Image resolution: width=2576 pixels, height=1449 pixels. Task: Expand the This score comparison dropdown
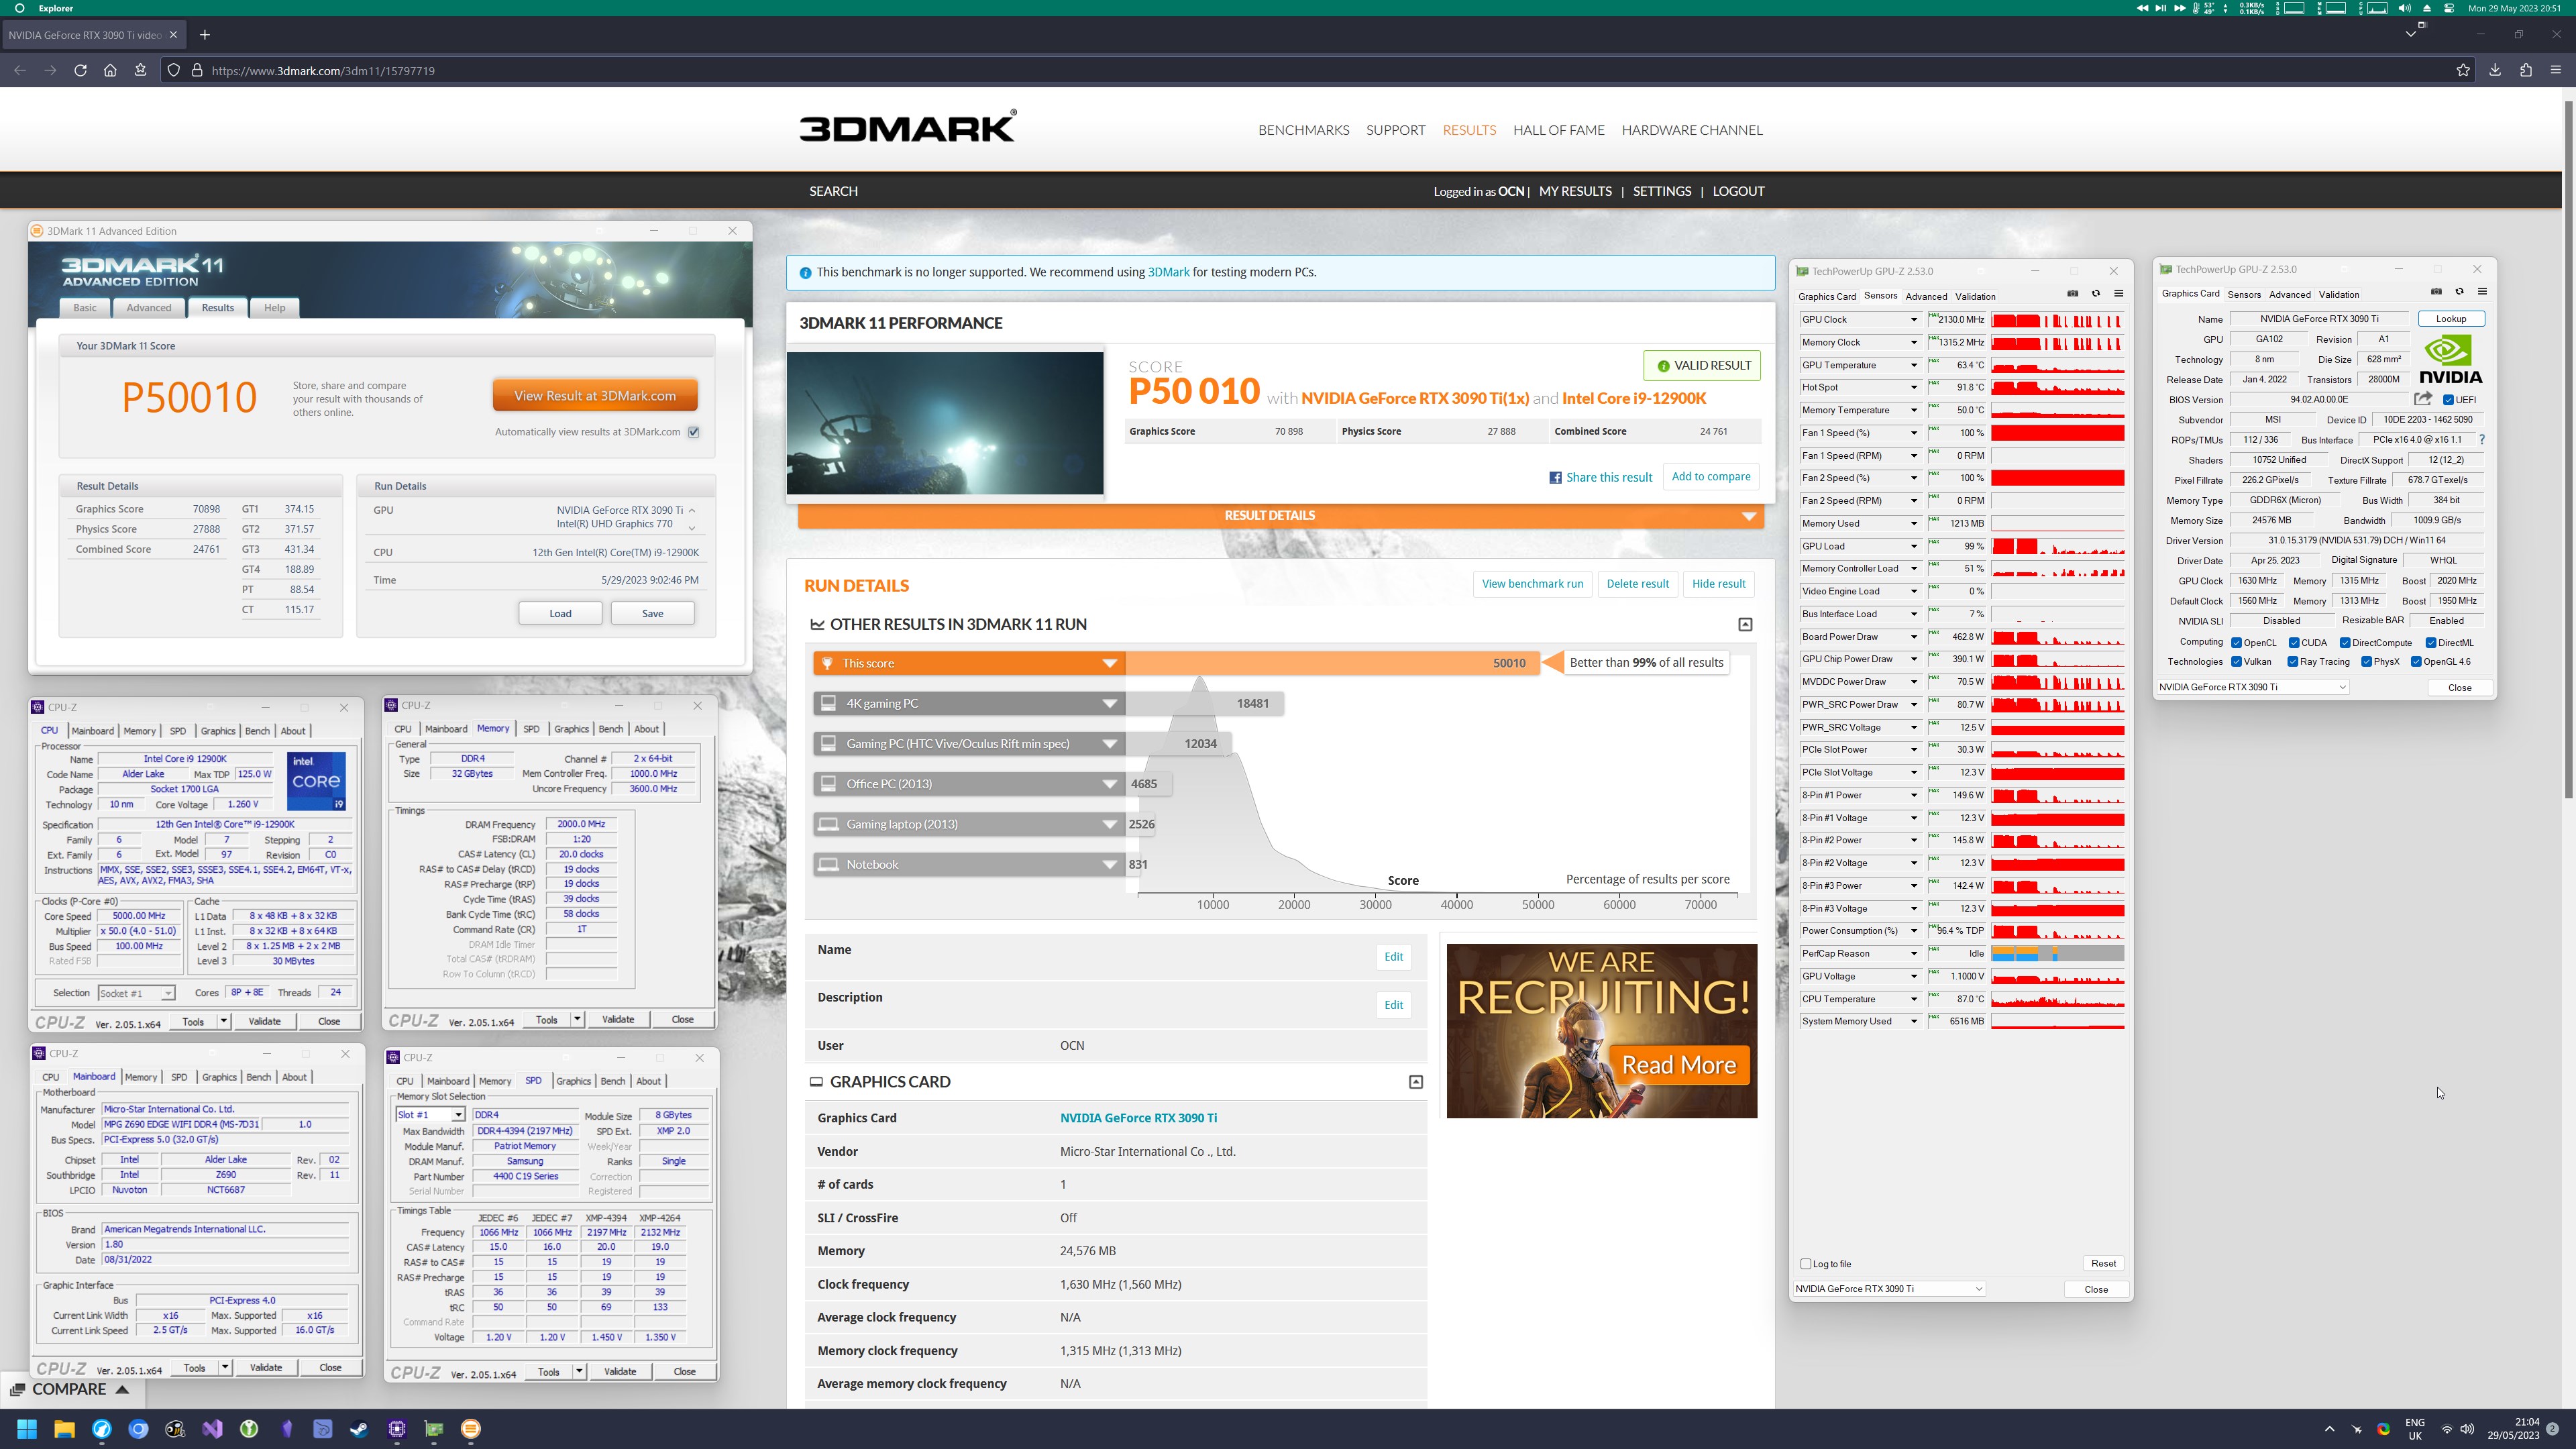[1110, 663]
